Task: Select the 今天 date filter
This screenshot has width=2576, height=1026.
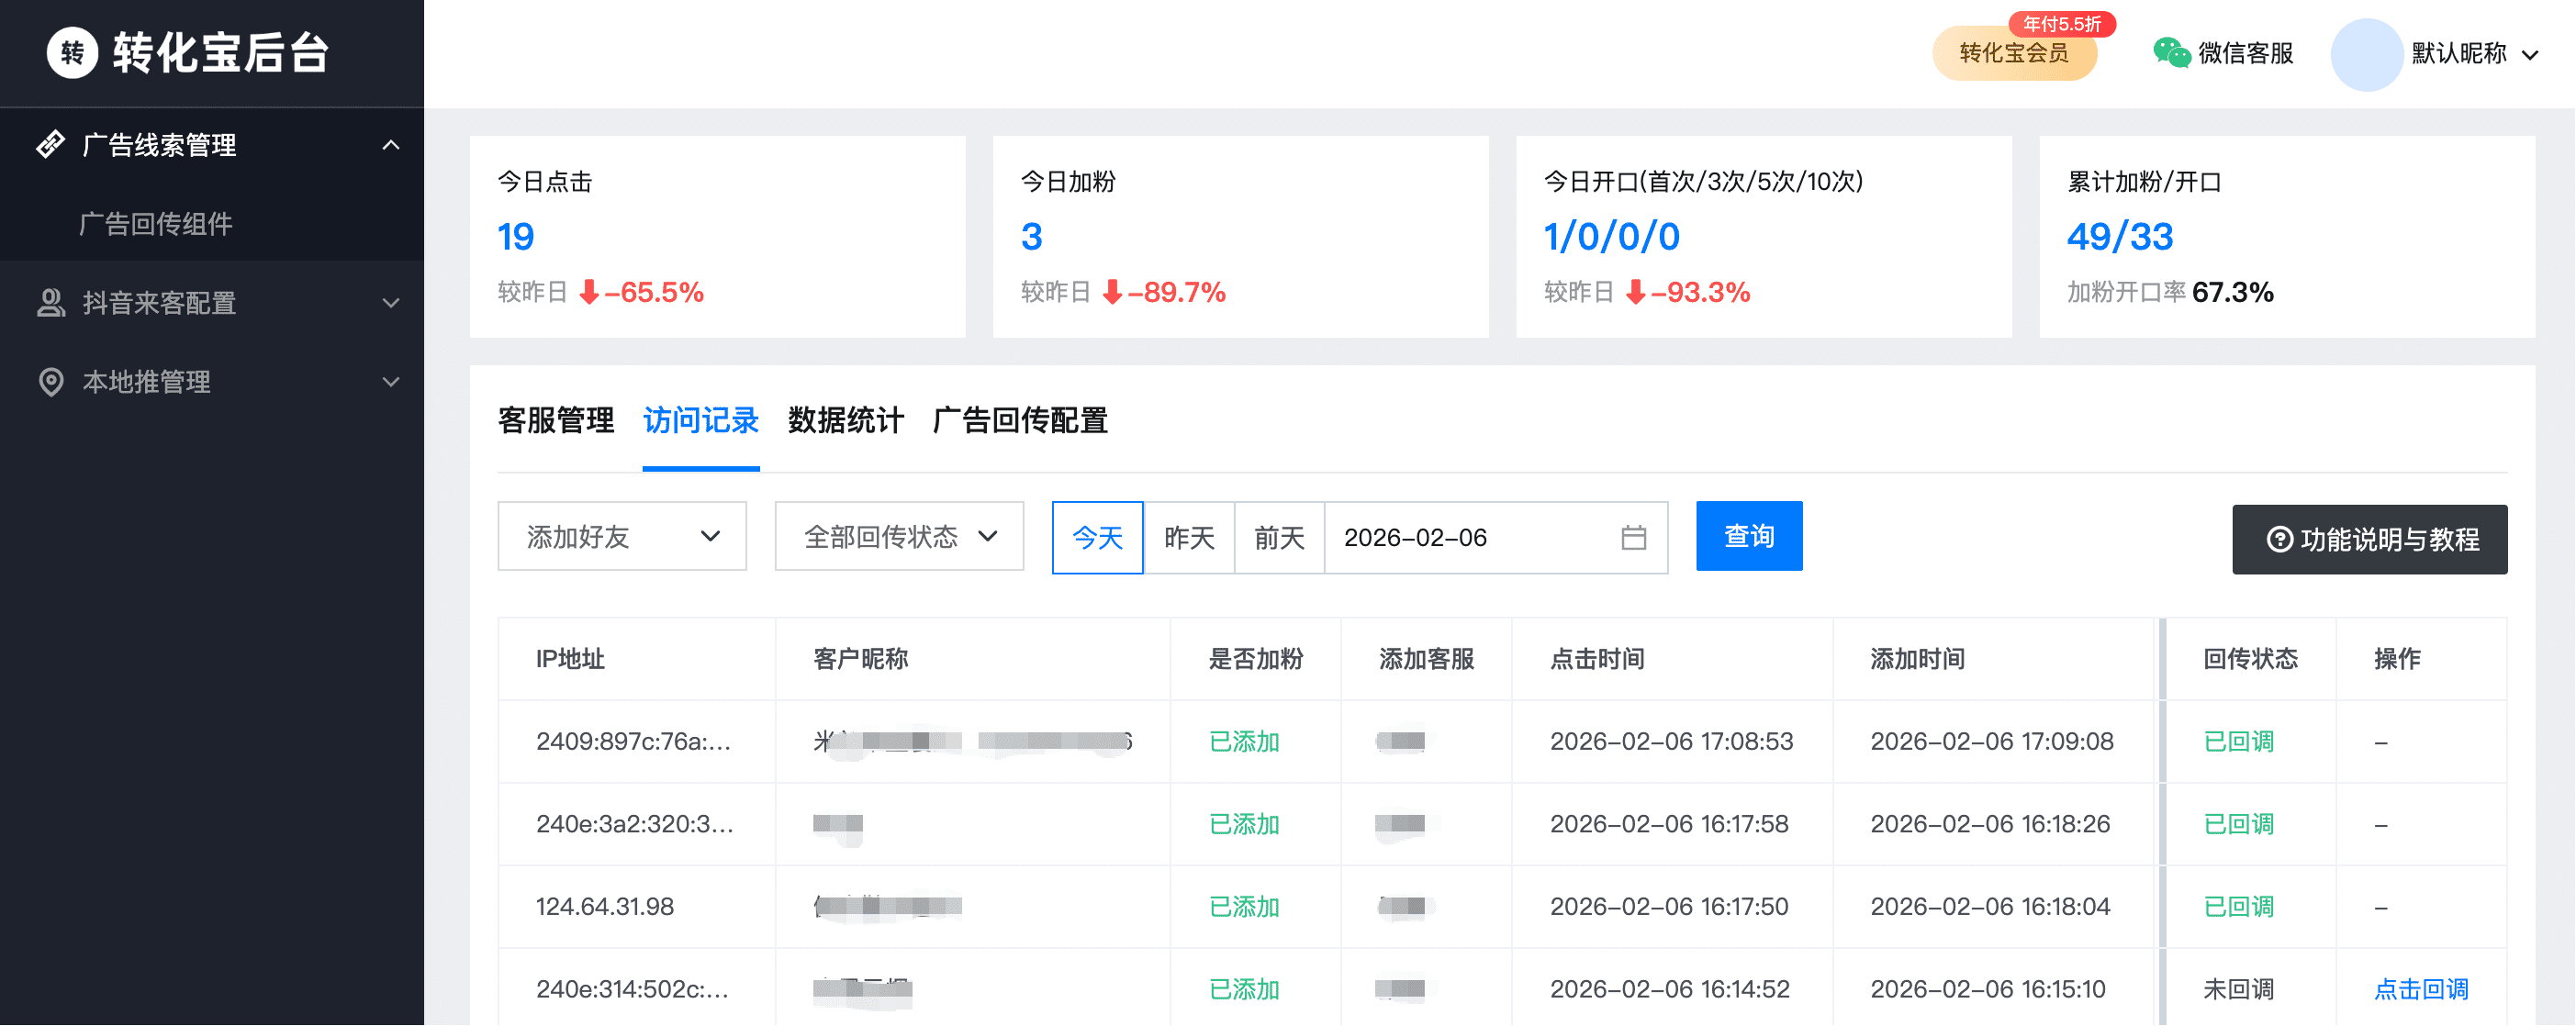Action: click(x=1097, y=538)
